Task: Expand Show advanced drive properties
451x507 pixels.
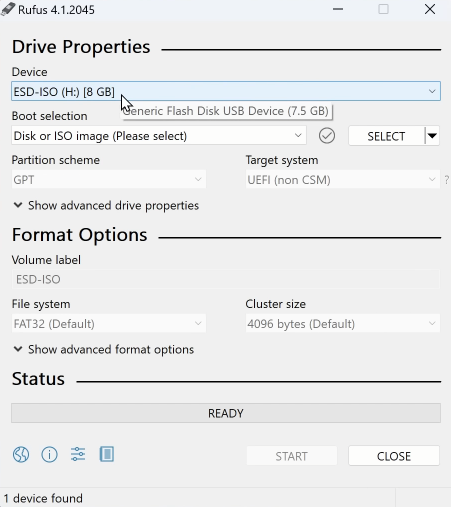Action: pyautogui.click(x=106, y=205)
